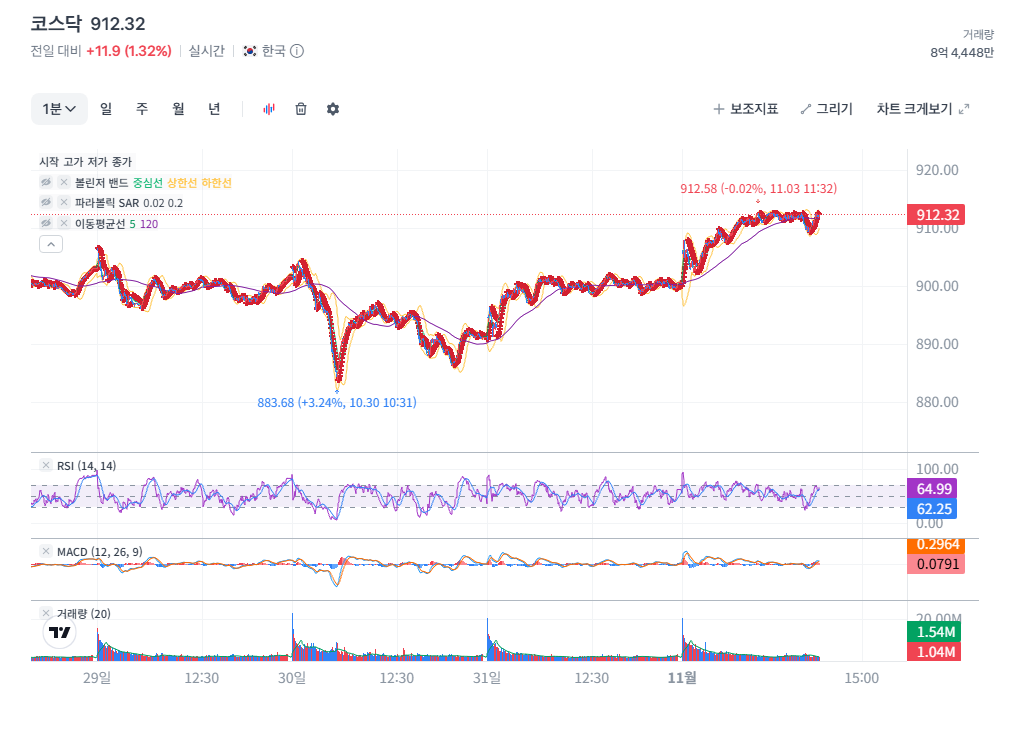Click the 그리기 drawing button
The width and height of the screenshot is (1011, 737).
(826, 109)
